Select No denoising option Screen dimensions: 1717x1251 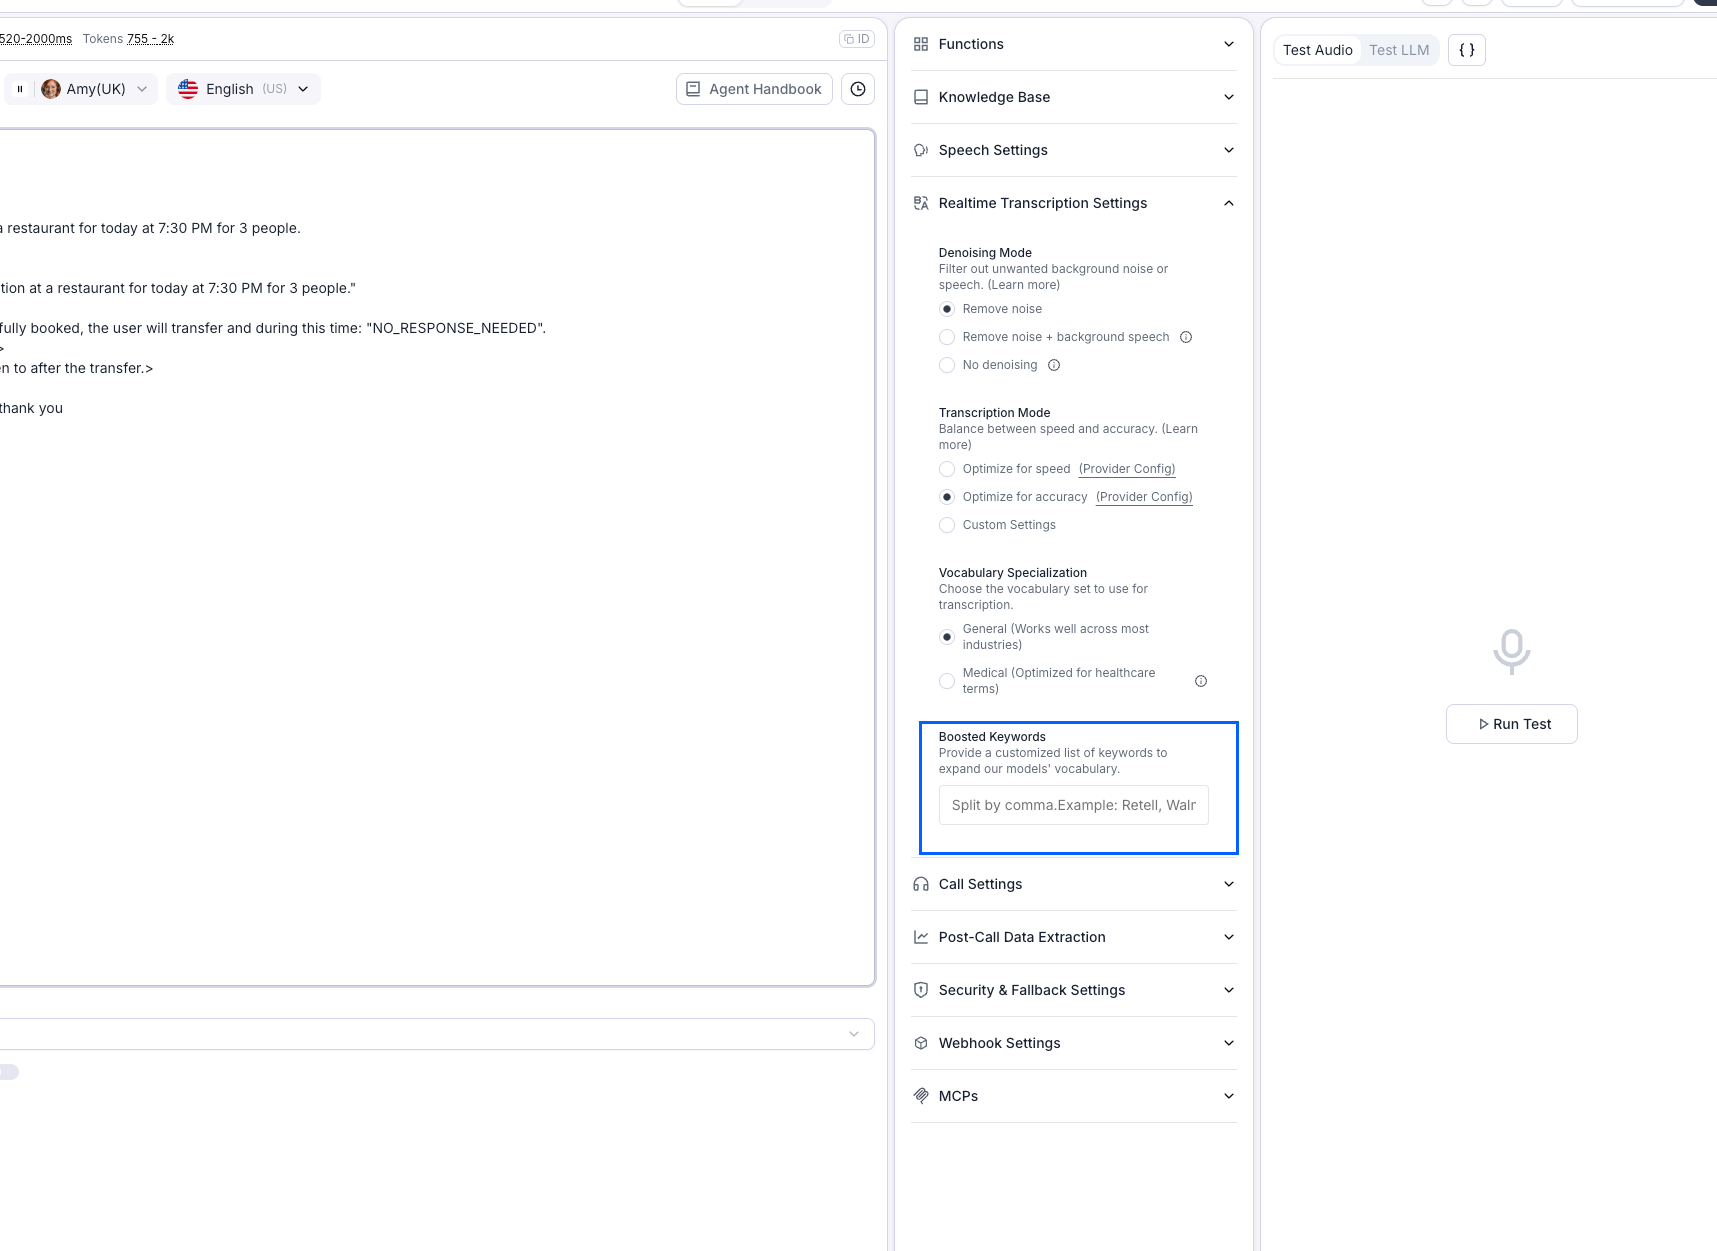[947, 365]
